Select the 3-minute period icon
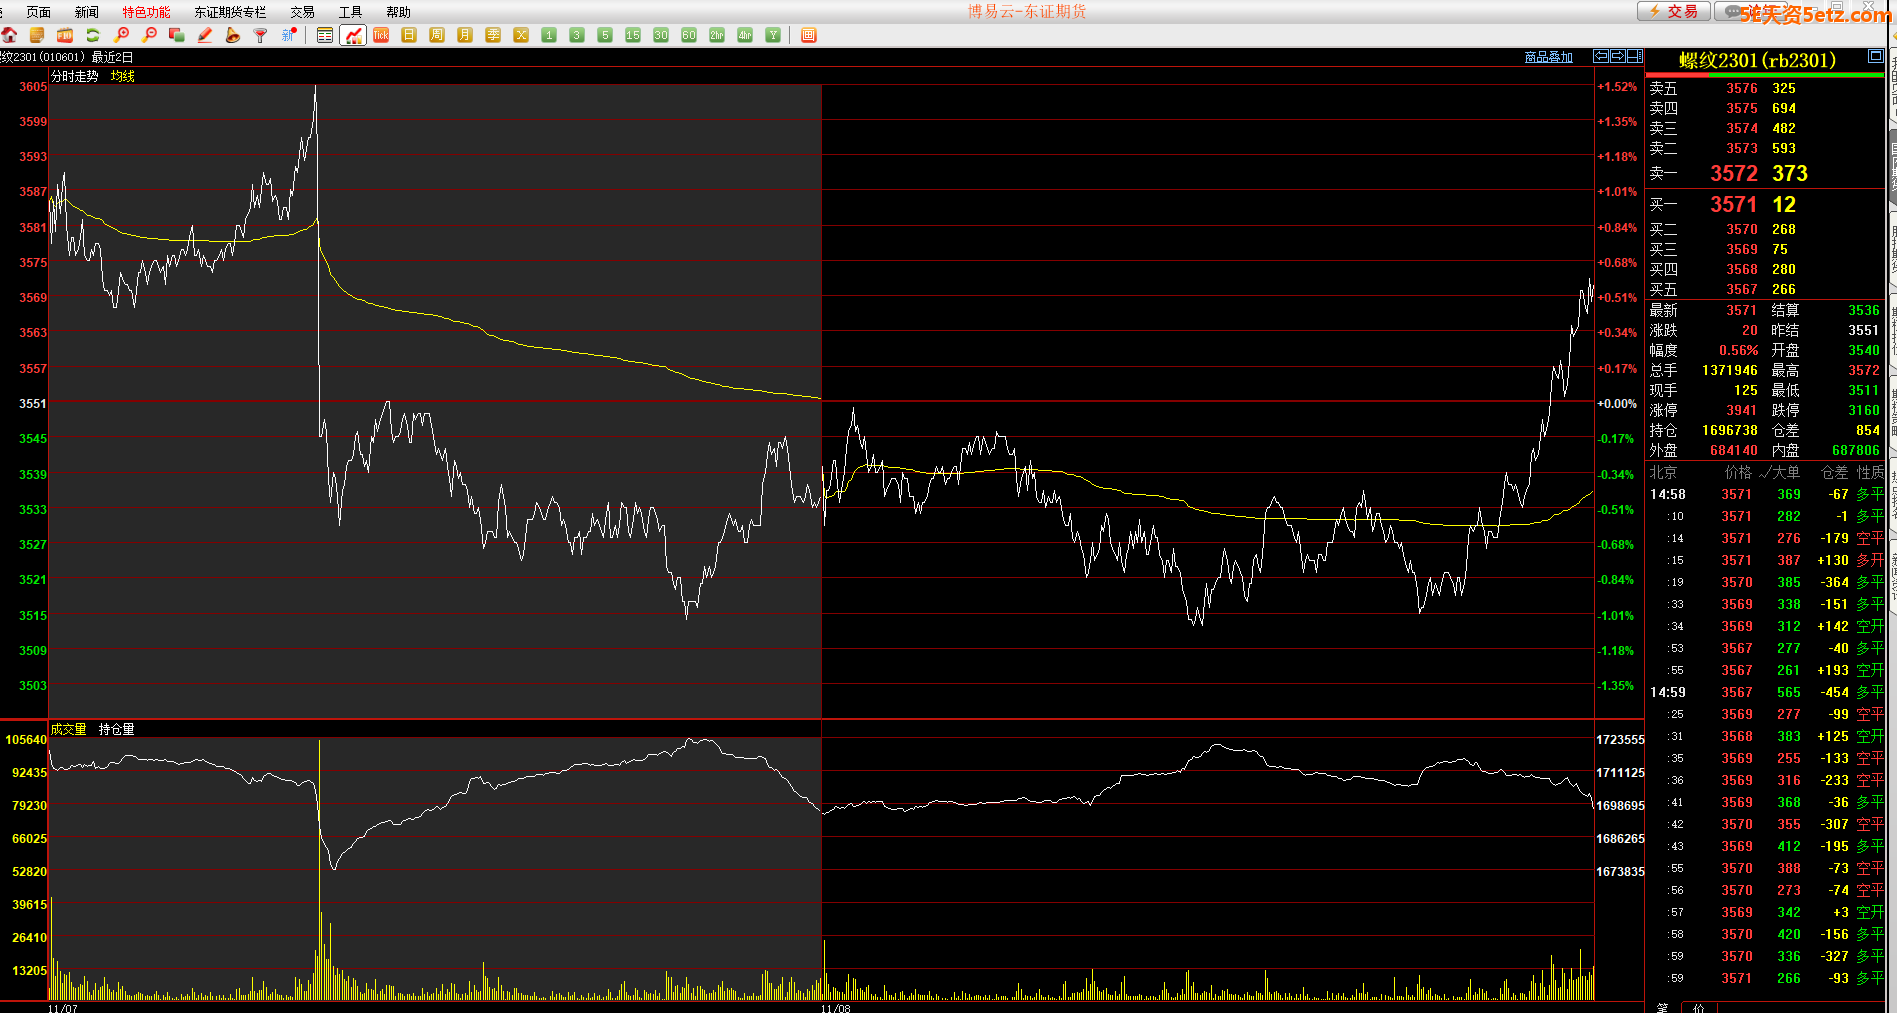The width and height of the screenshot is (1897, 1013). (x=577, y=35)
